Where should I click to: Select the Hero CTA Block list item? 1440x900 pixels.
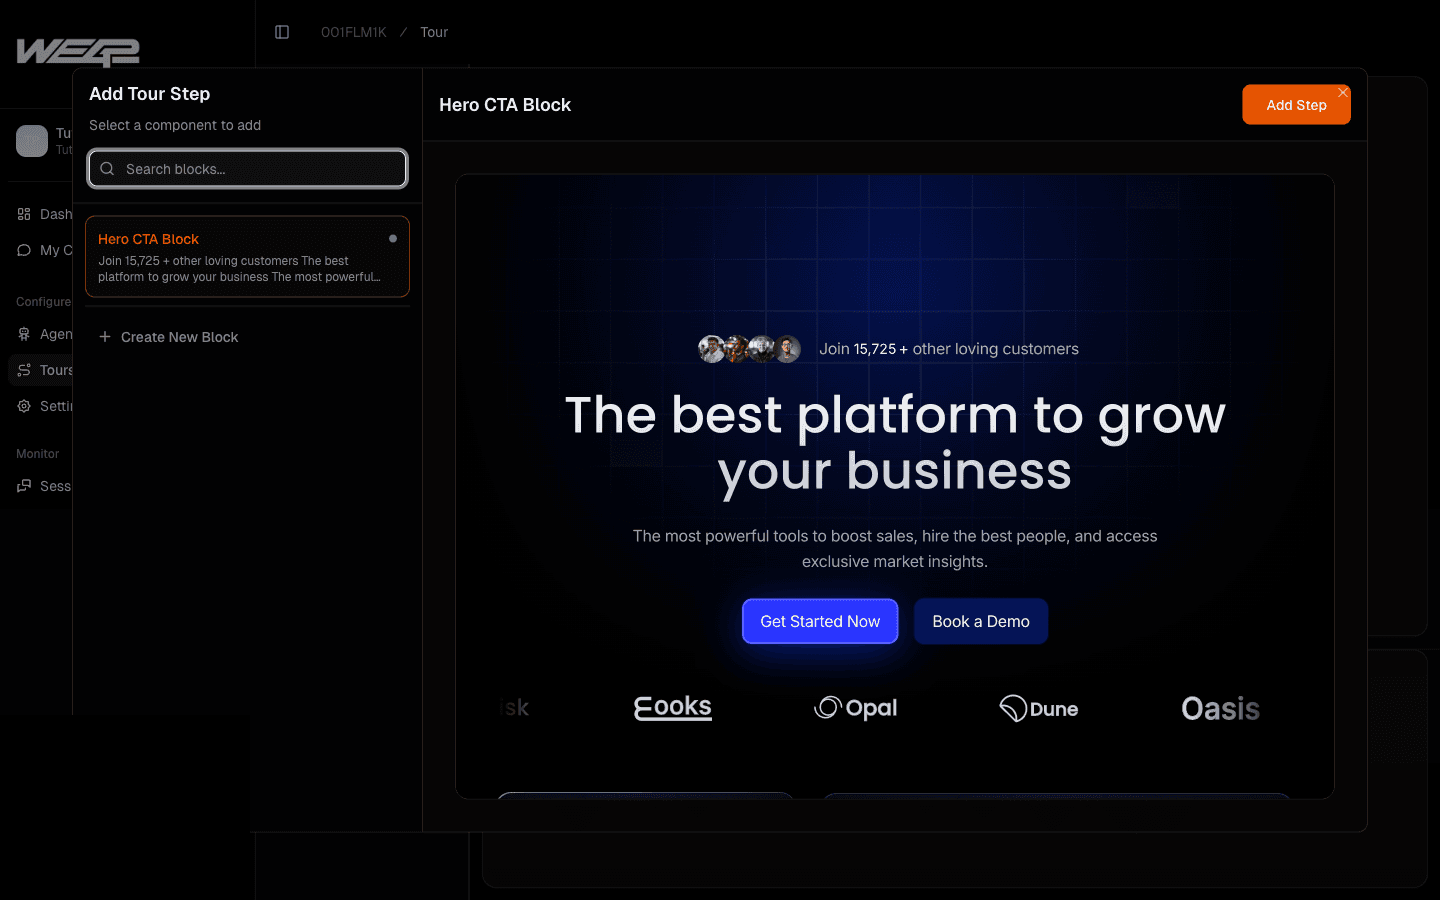click(248, 257)
